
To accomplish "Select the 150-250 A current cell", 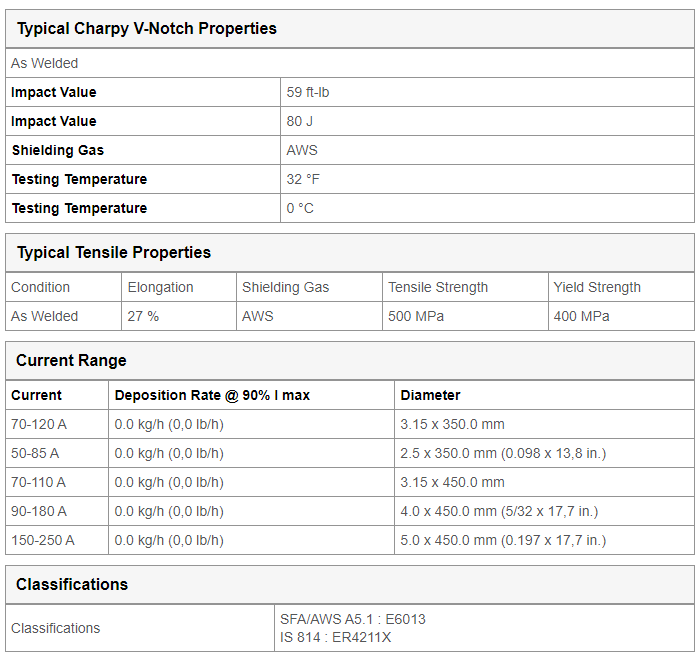I will tap(57, 540).
